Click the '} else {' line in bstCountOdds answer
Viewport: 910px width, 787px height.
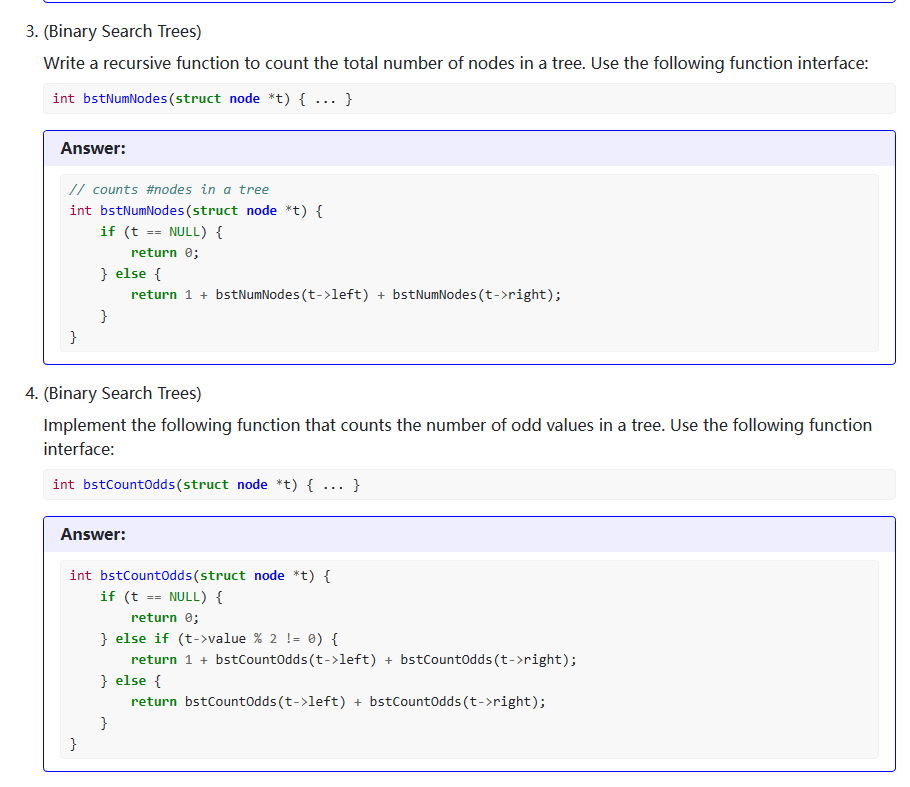pyautogui.click(x=131, y=681)
